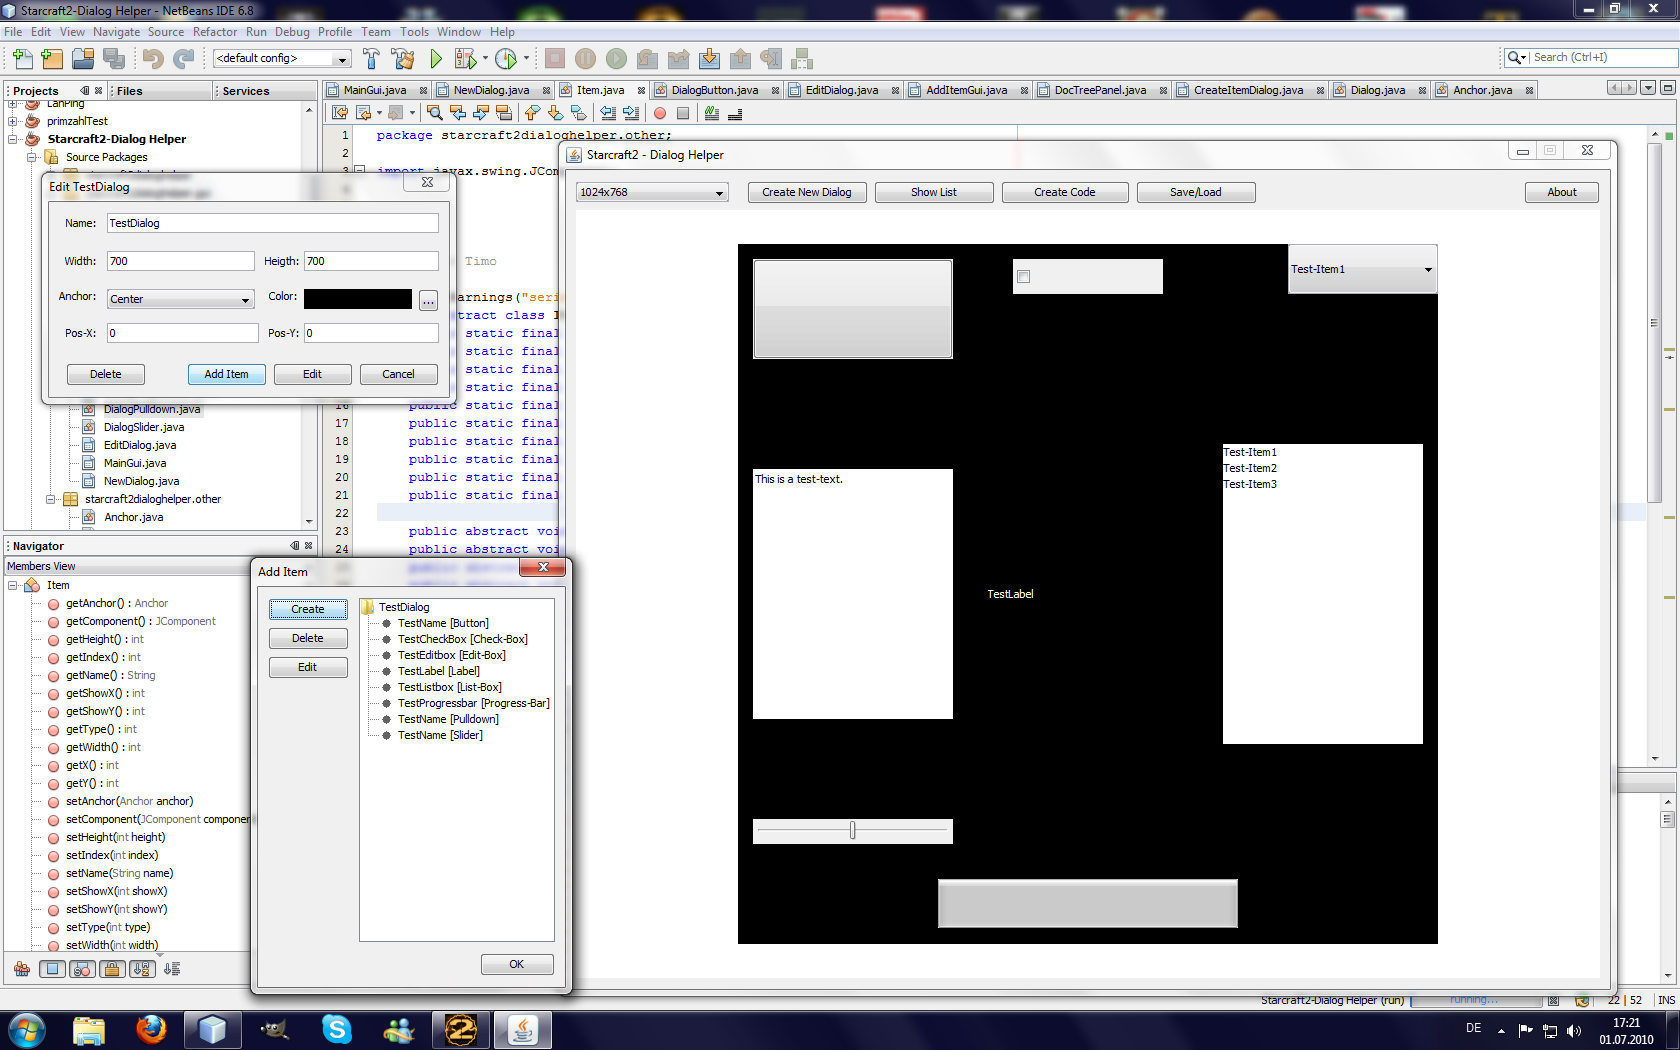1680x1050 pixels.
Task: Click the Save/Load button
Action: (x=1196, y=192)
